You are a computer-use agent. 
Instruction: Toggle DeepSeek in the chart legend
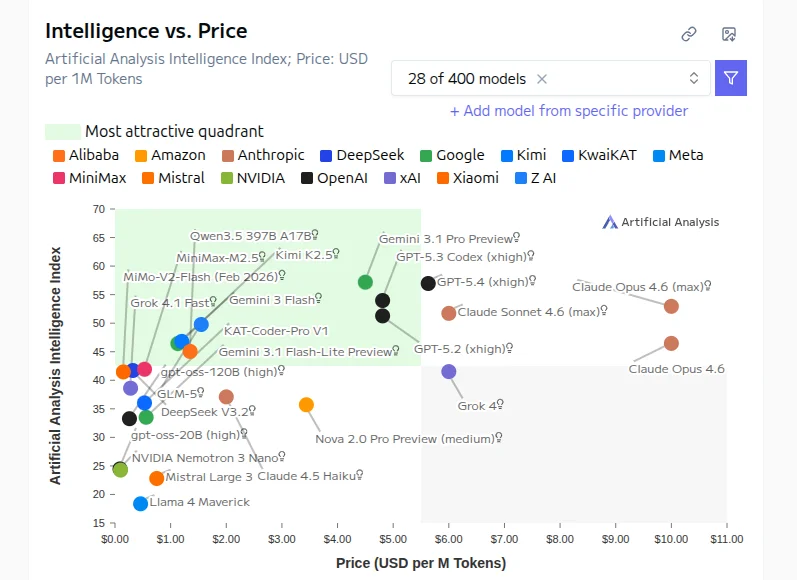(361, 155)
